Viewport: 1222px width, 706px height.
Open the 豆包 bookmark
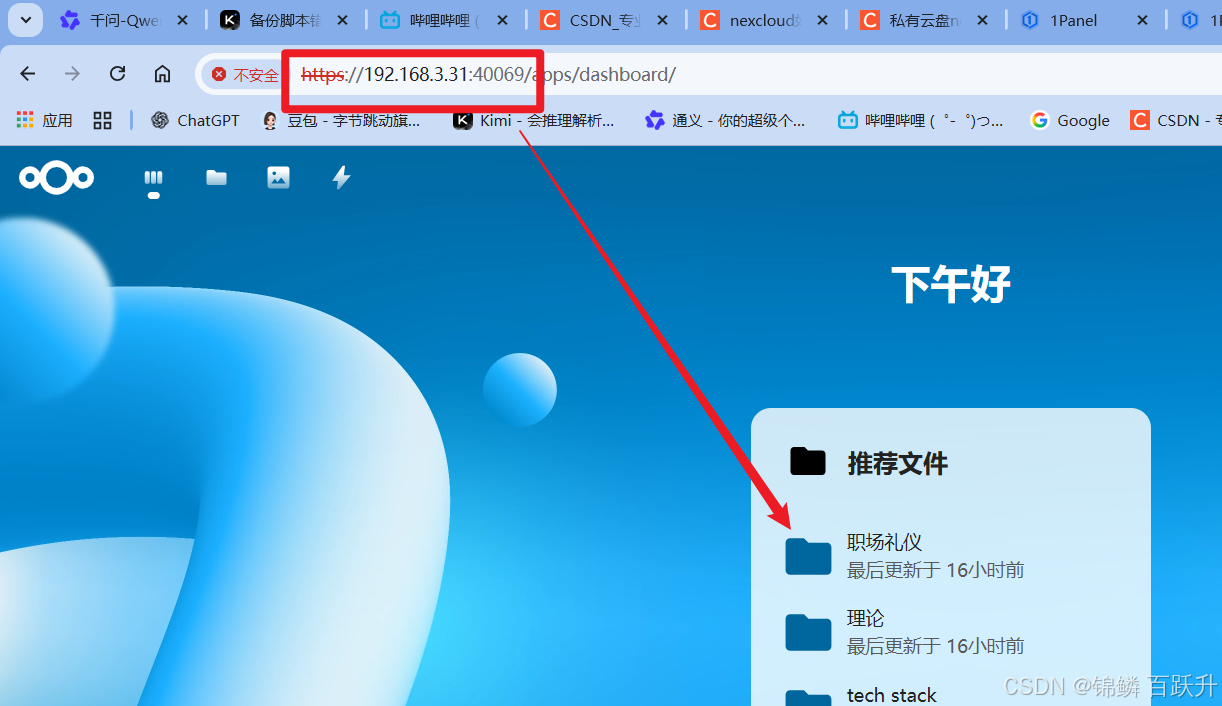341,120
